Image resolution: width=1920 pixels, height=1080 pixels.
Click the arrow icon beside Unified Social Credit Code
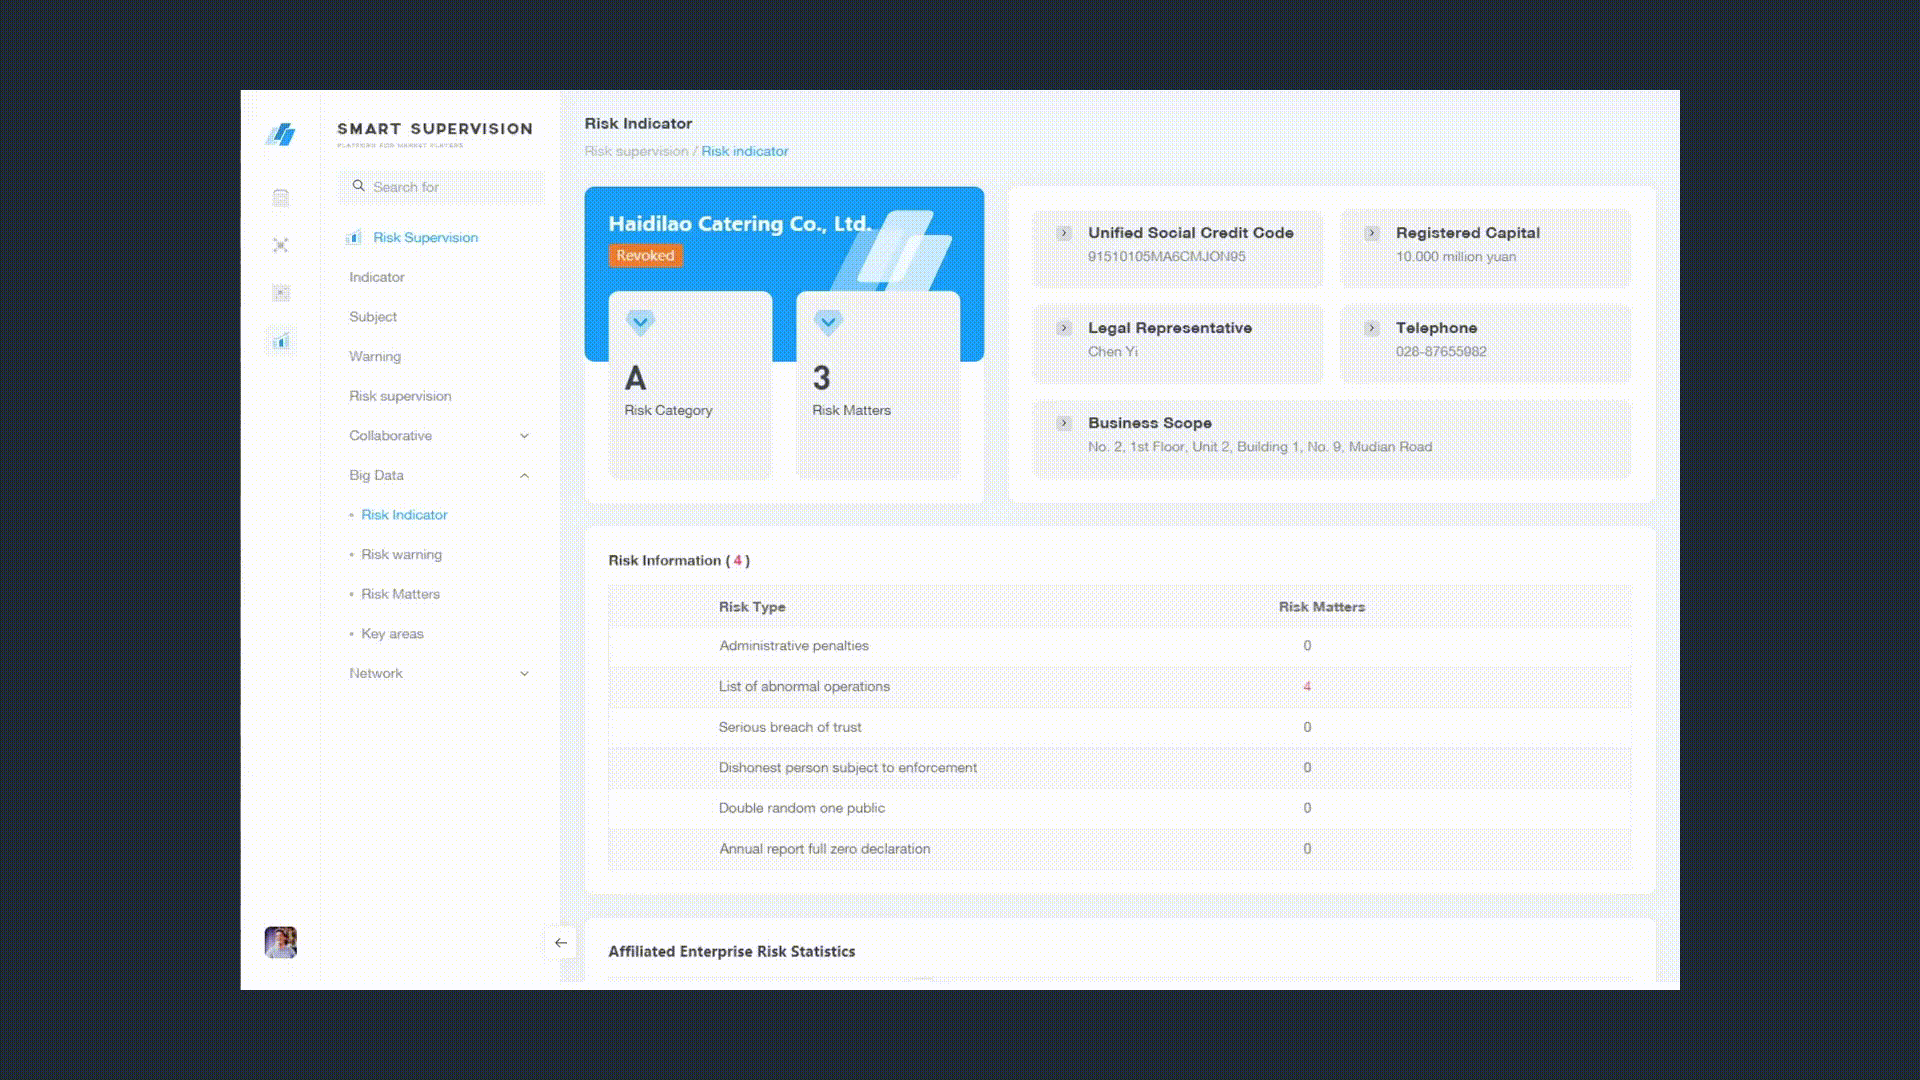pyautogui.click(x=1064, y=233)
